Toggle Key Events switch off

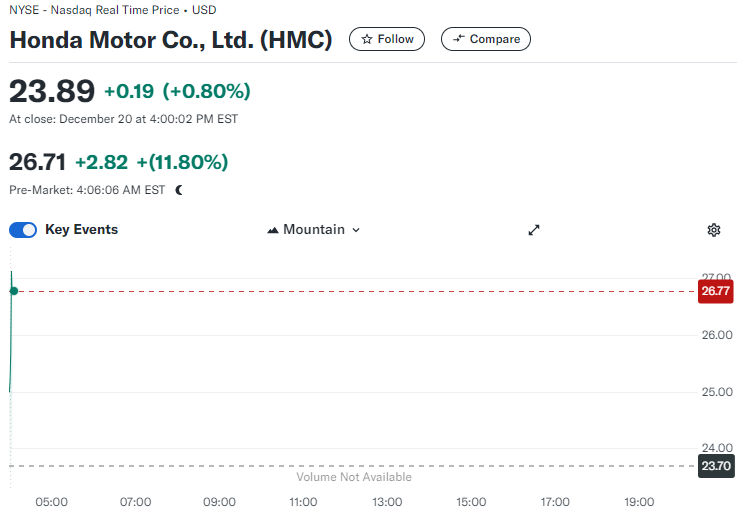(x=23, y=230)
